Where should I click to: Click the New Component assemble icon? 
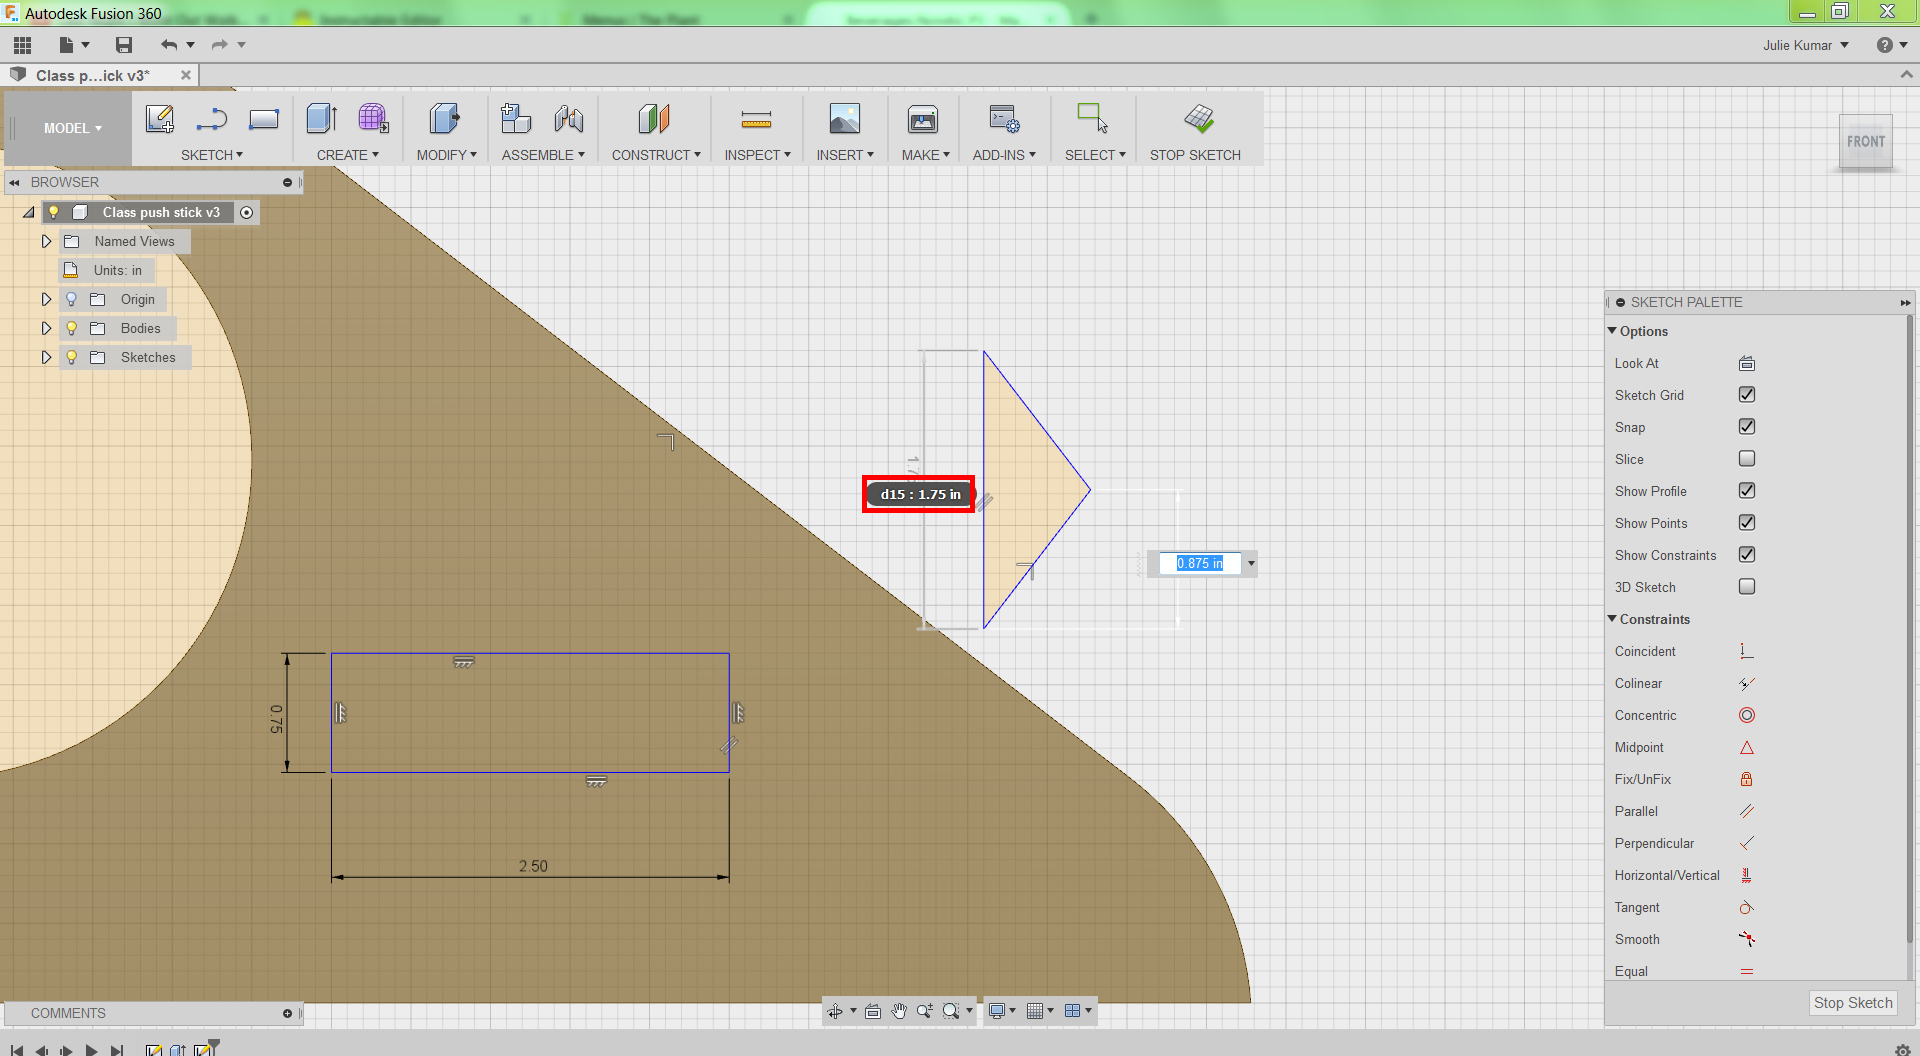click(516, 119)
